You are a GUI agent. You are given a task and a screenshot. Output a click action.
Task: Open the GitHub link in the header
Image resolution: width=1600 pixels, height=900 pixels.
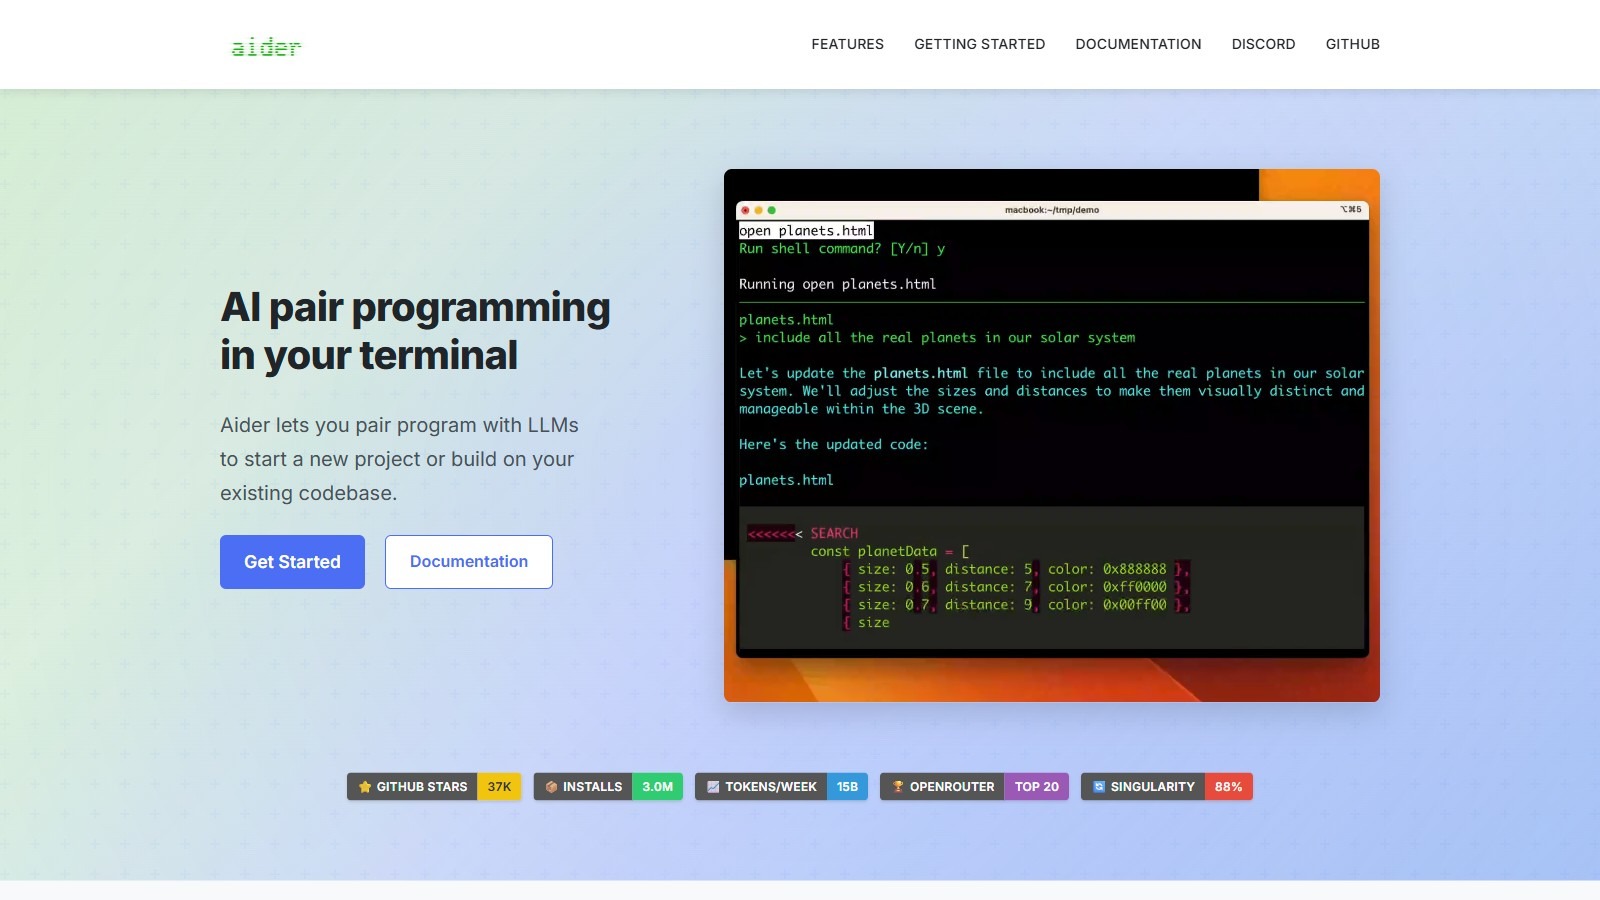point(1352,44)
